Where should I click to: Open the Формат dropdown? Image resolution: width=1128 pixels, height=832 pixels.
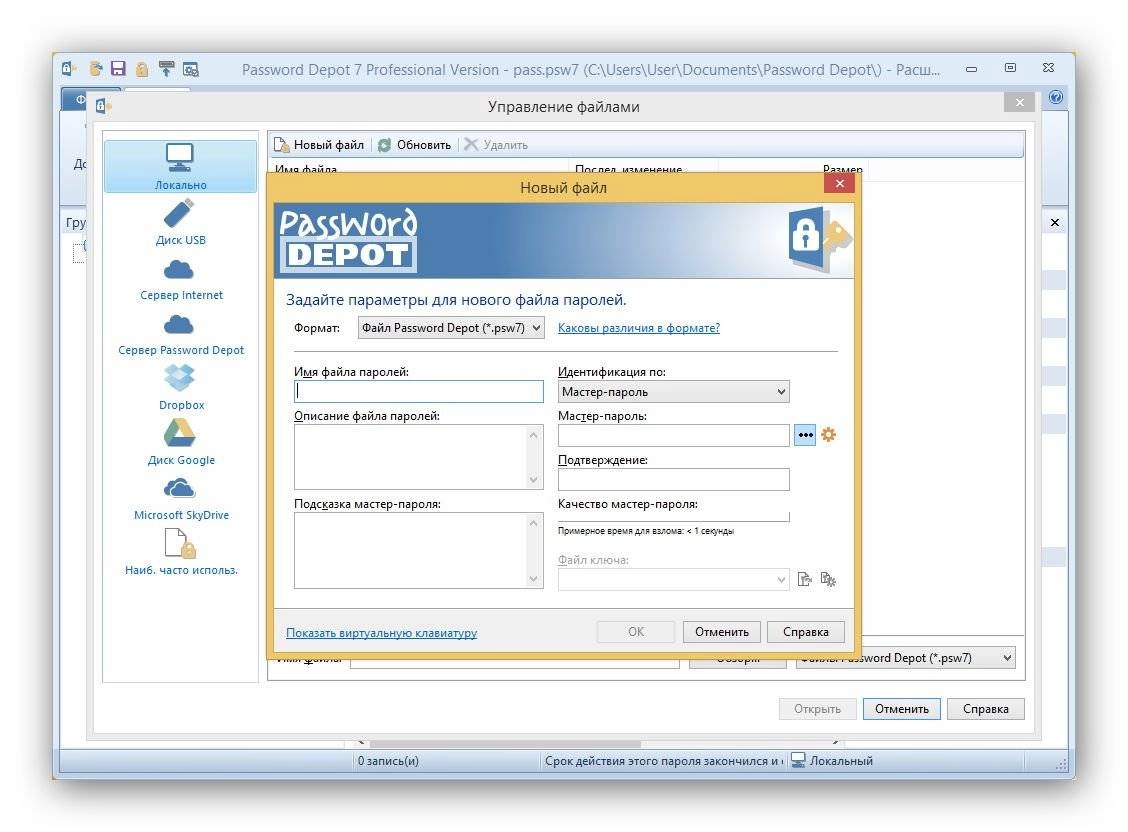[451, 328]
